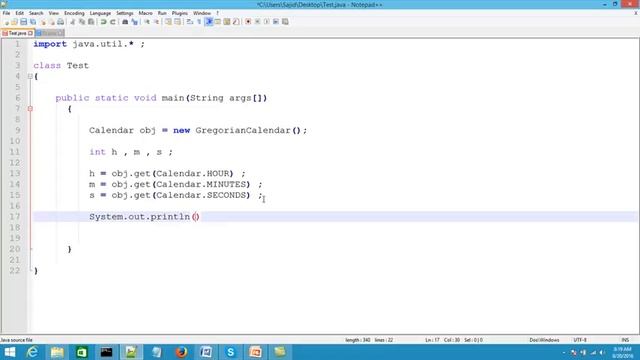Open the Run menu
Screen dimensions: 640x360
click(162, 13)
